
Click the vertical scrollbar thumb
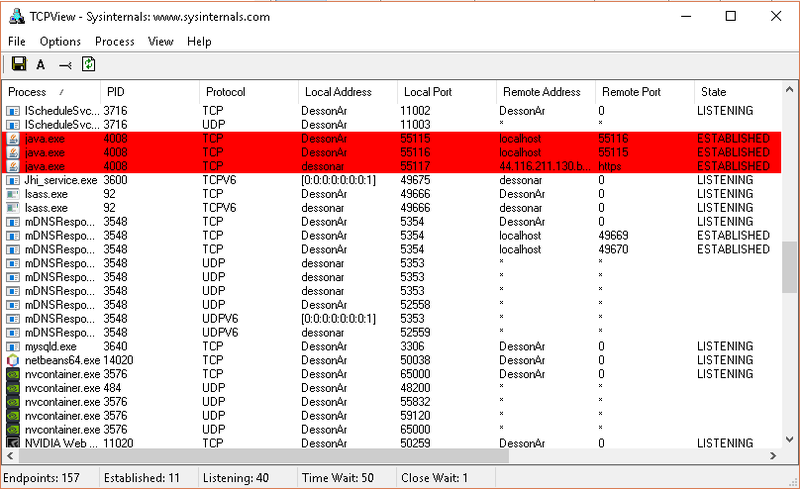point(789,267)
